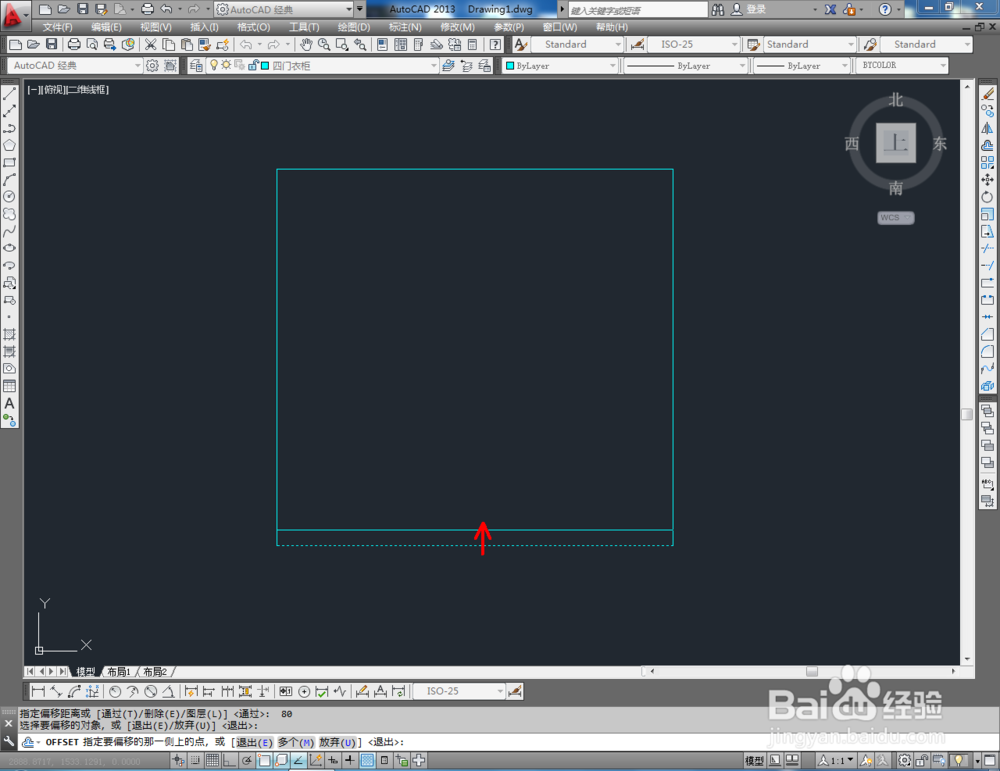Image resolution: width=1000 pixels, height=771 pixels.
Task: Choose 多个(M) option in command line
Action: [296, 742]
